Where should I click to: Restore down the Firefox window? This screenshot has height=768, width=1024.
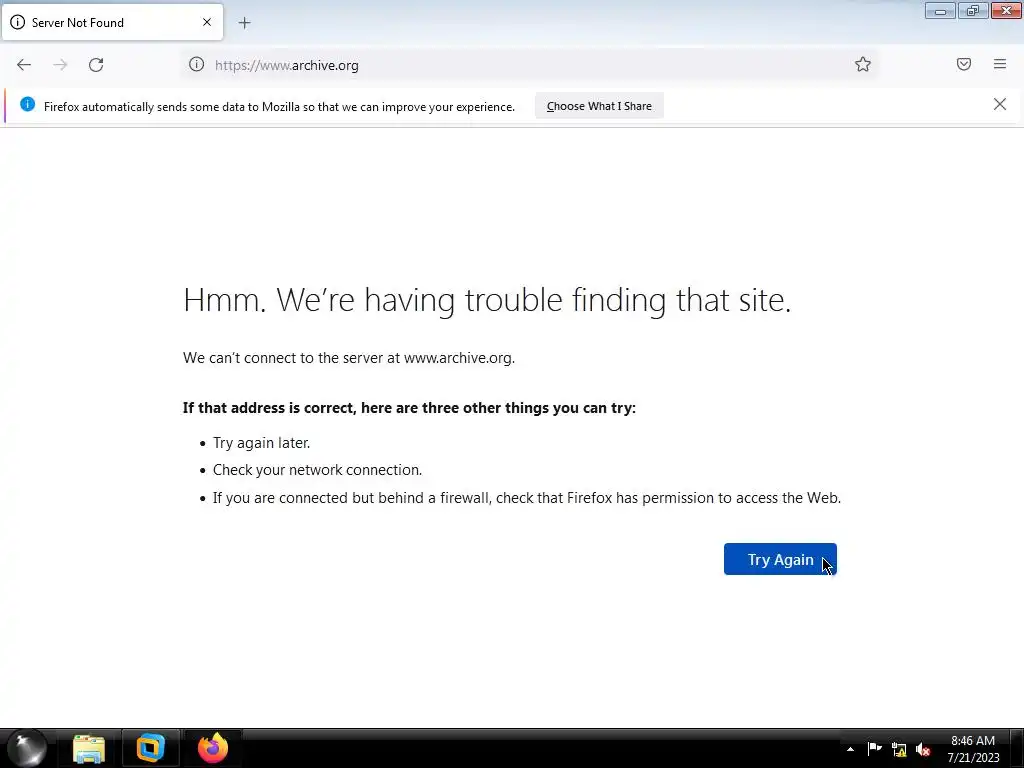click(973, 11)
